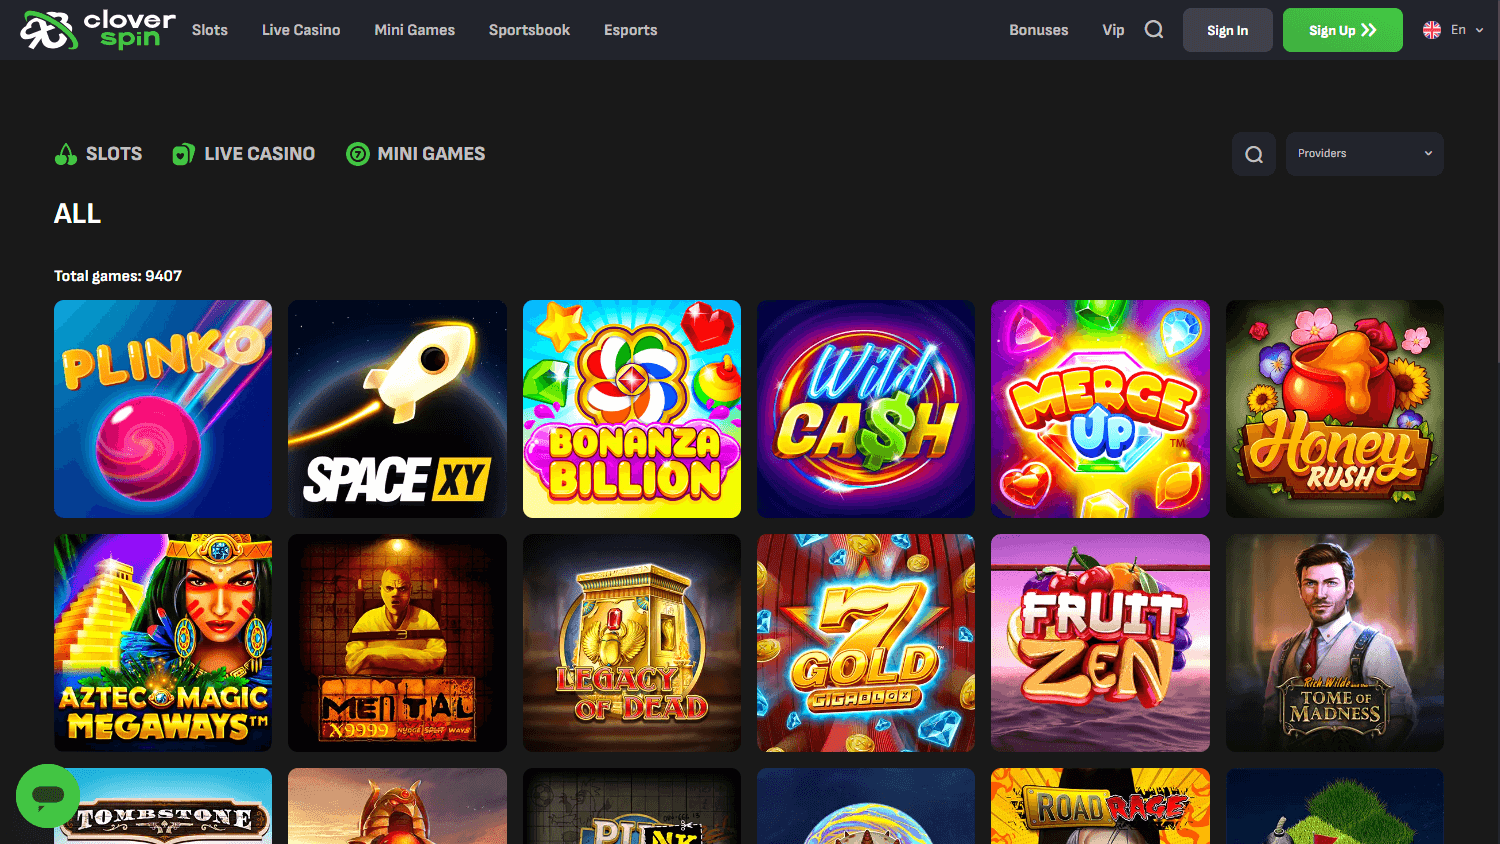Open the Legacy of Dead game

pyautogui.click(x=632, y=643)
